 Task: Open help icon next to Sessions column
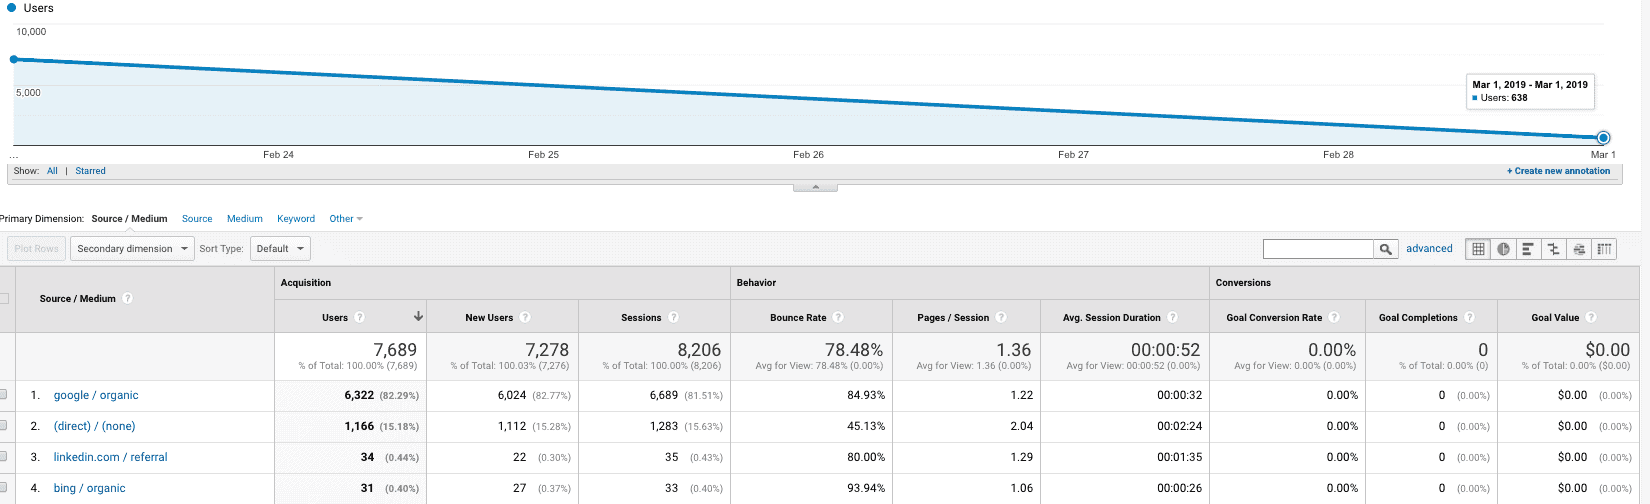(x=674, y=317)
